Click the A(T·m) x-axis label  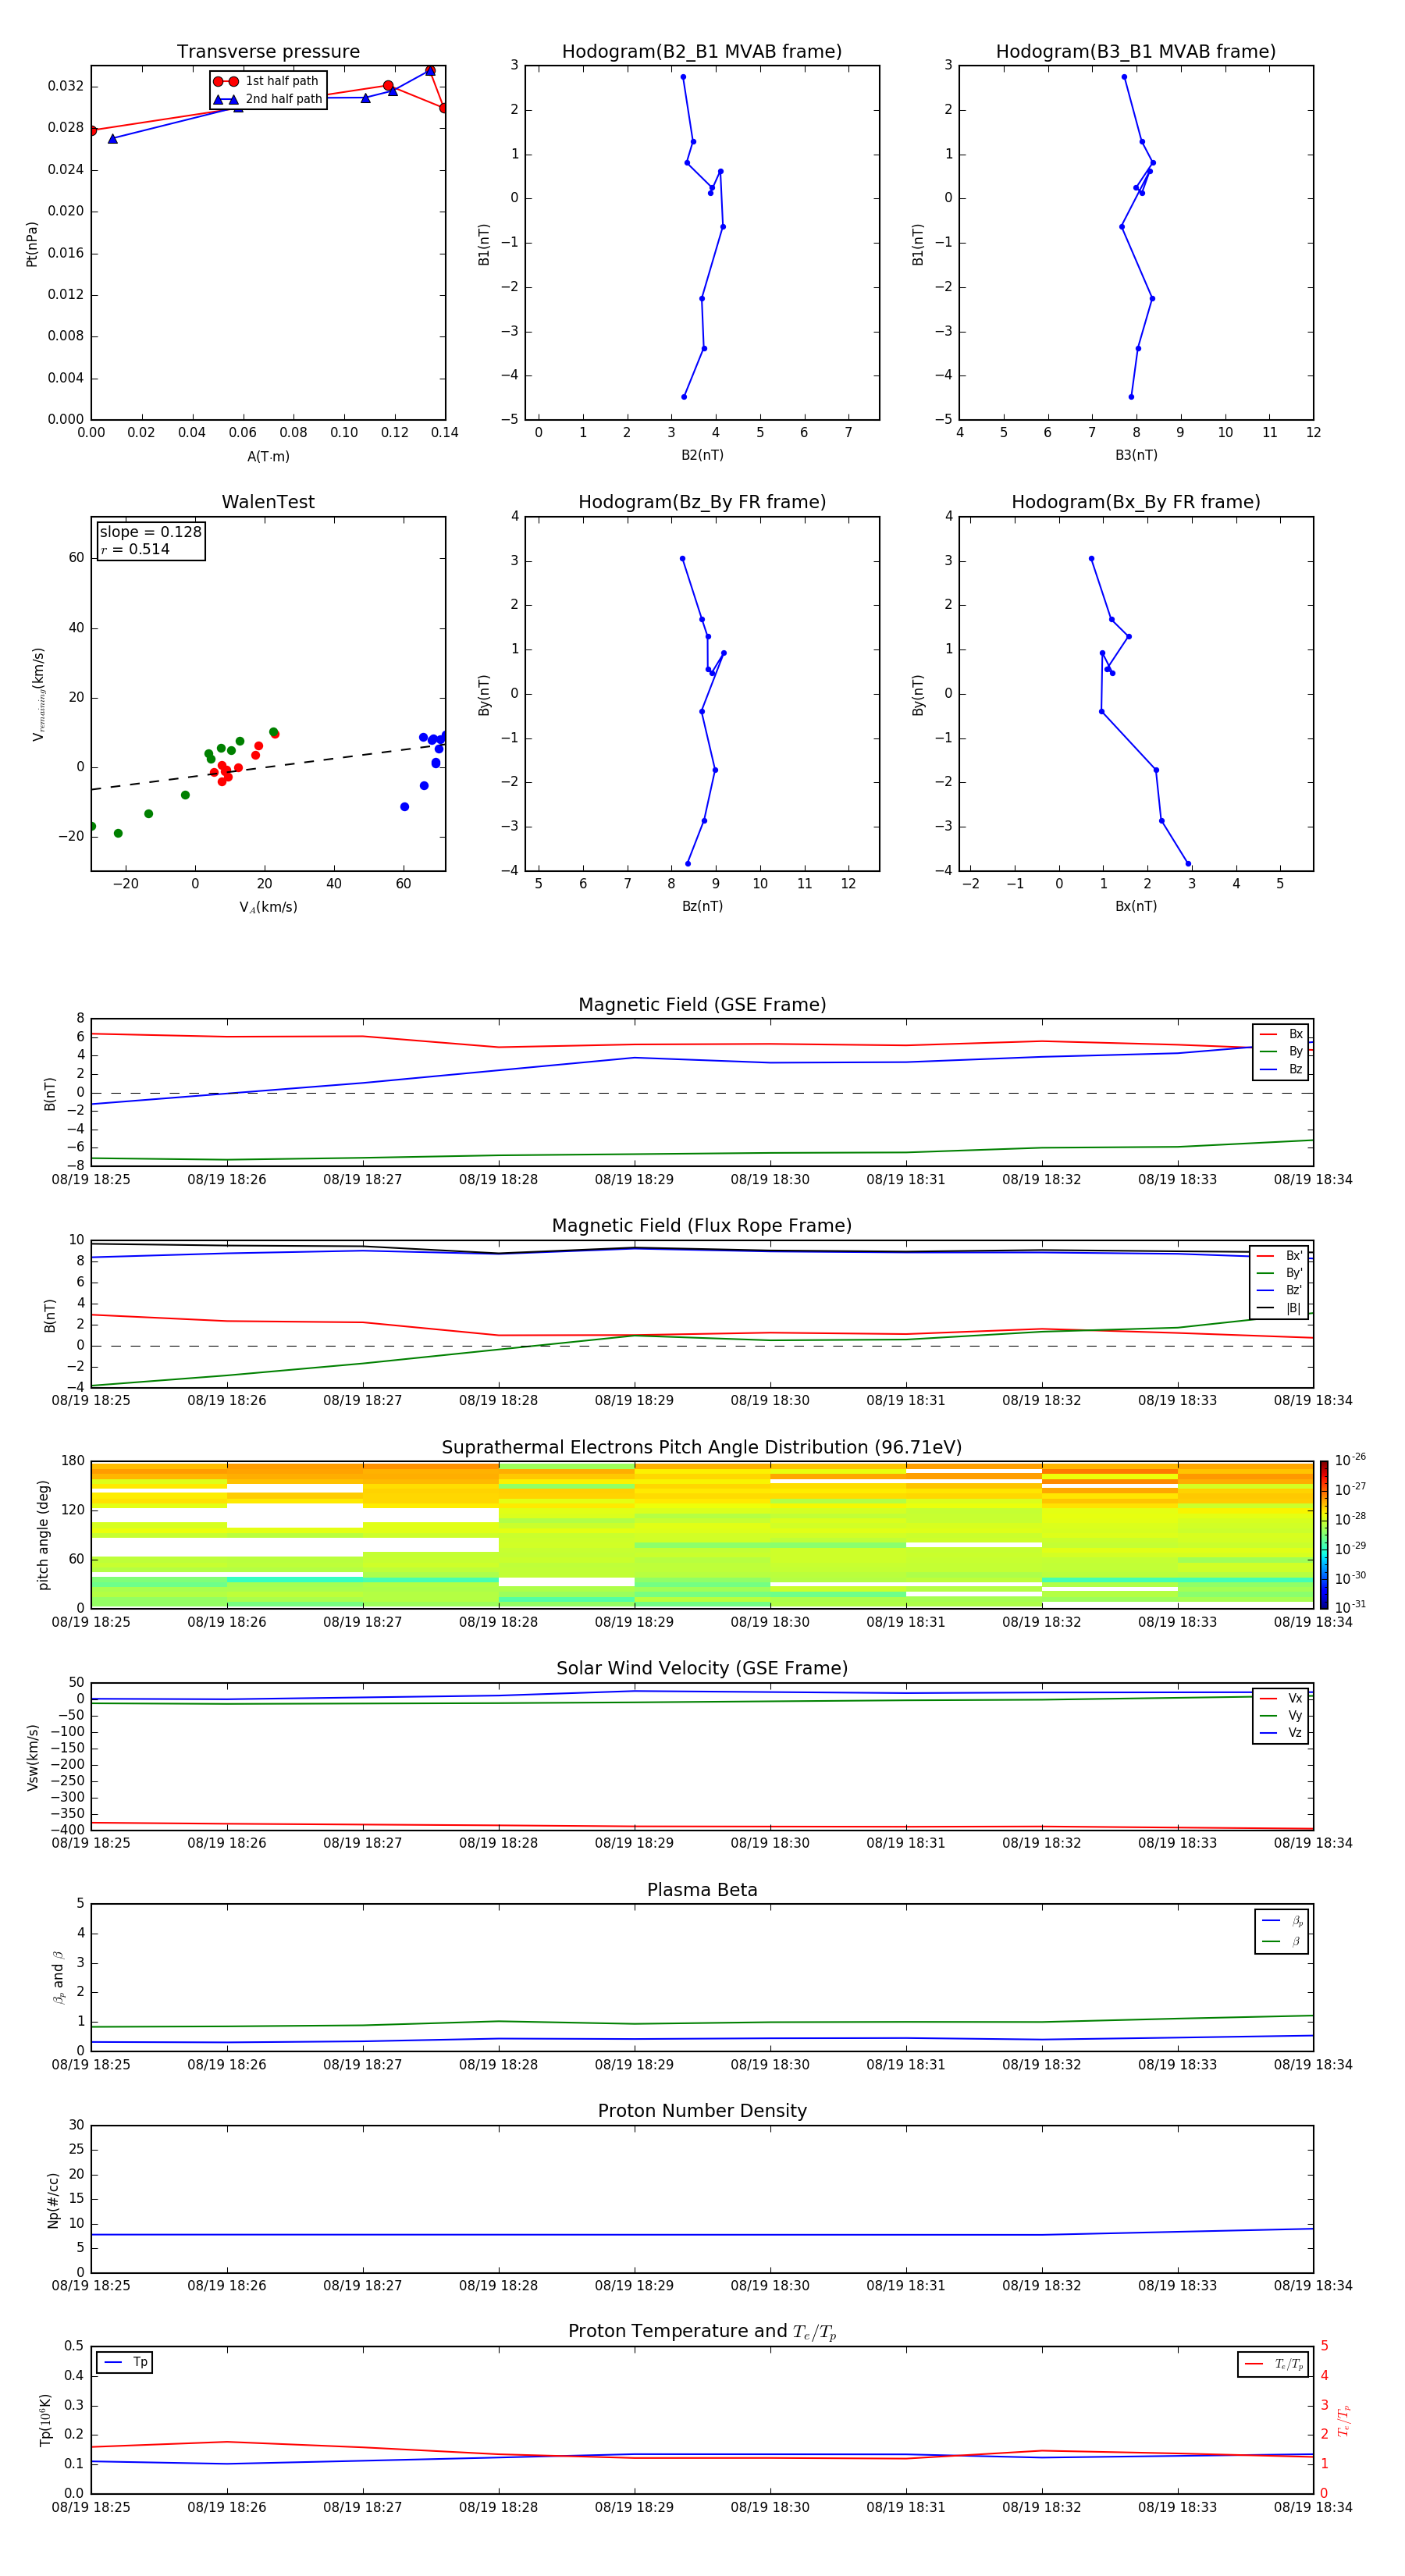pos(268,456)
